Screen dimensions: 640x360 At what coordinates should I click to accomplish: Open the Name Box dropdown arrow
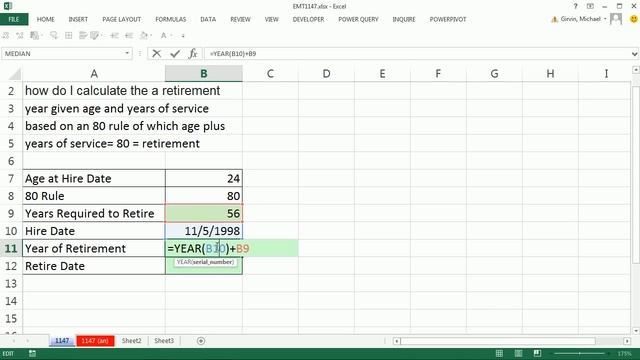click(x=127, y=53)
